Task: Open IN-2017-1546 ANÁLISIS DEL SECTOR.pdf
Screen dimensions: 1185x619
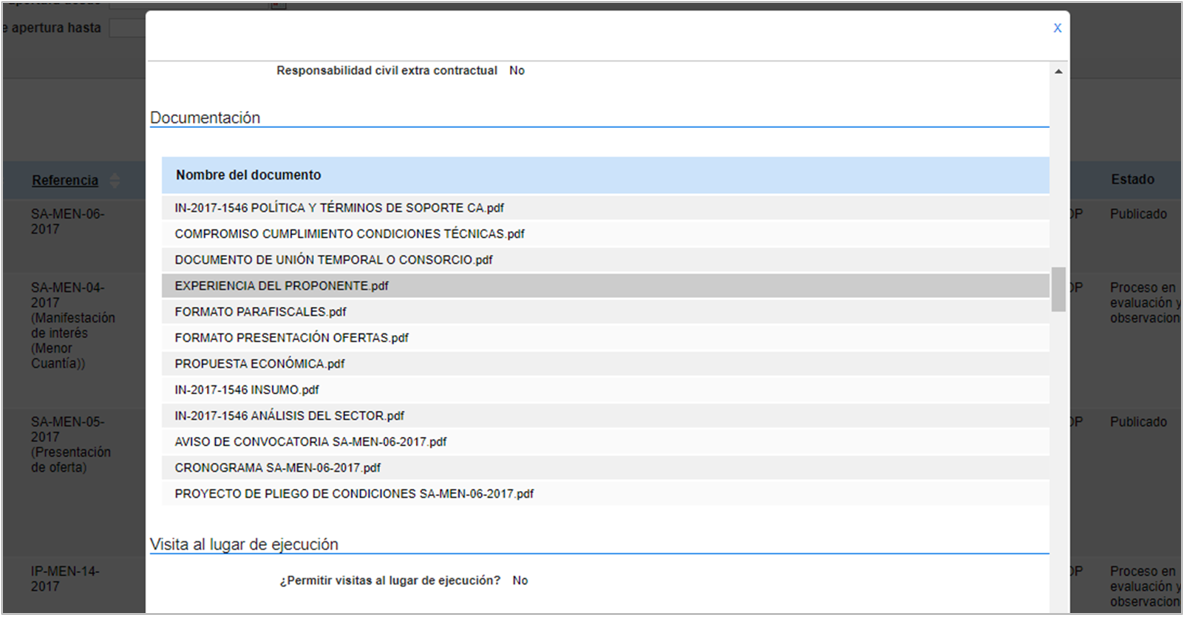Action: click(x=289, y=416)
